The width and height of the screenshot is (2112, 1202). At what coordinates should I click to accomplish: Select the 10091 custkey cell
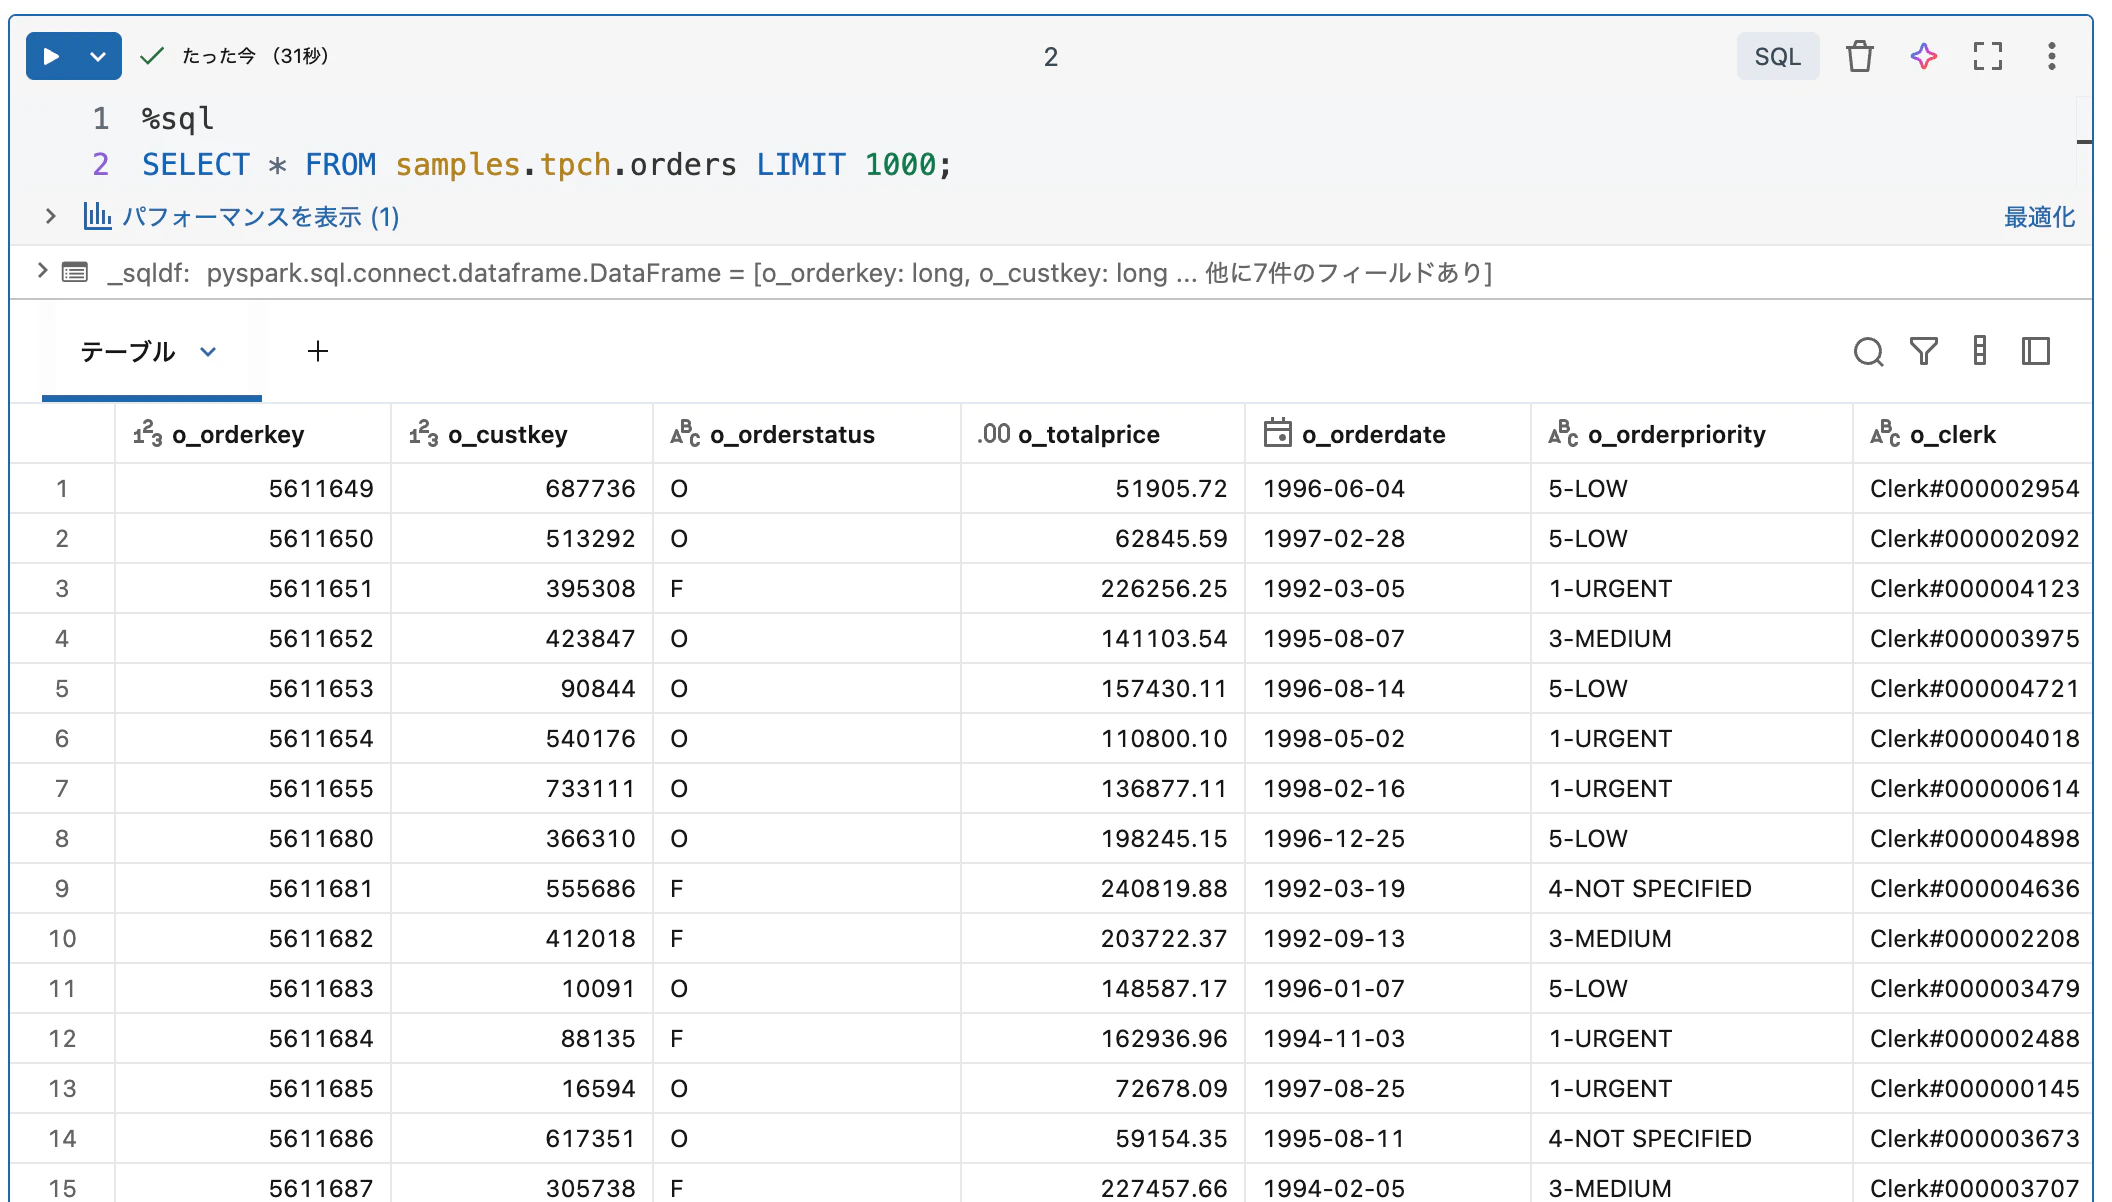(521, 989)
